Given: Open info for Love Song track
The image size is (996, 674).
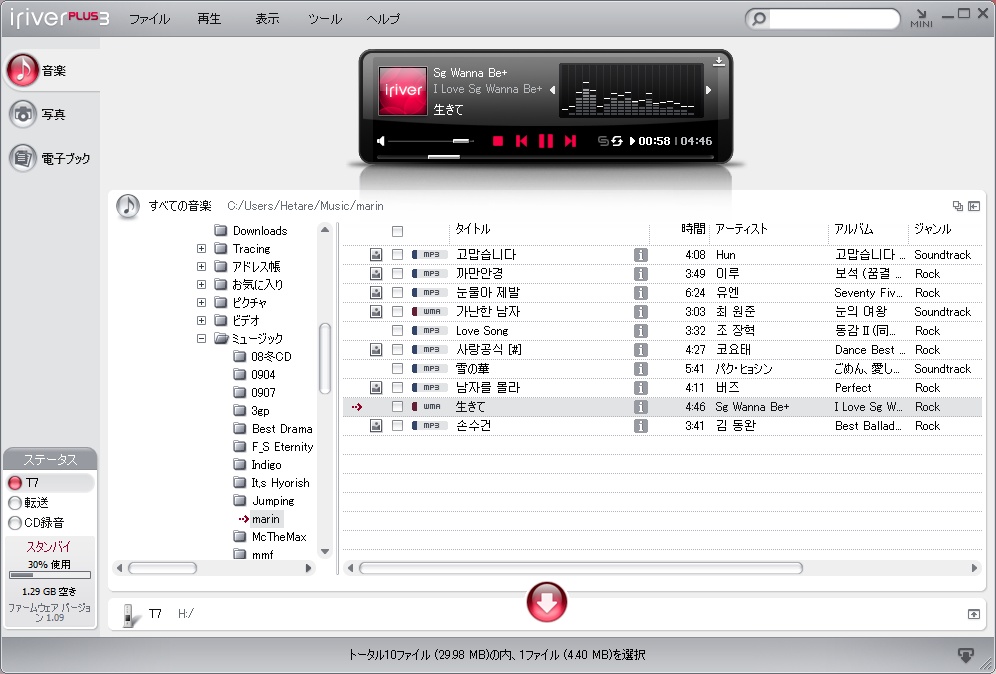Looking at the screenshot, I should point(641,331).
